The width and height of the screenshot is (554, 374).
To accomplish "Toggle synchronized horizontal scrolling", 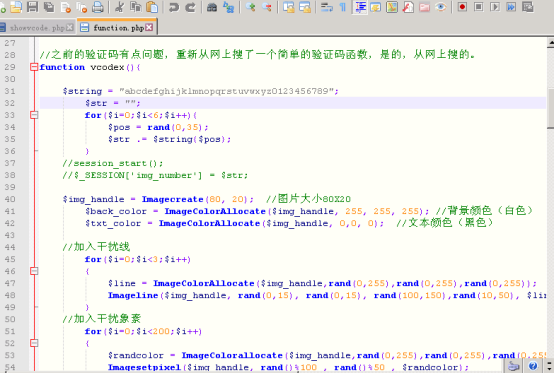I will 305,7.
